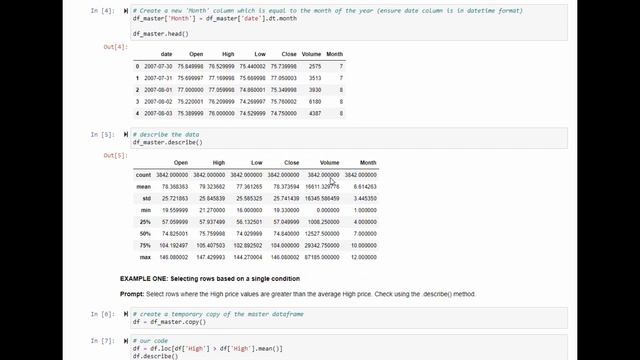The height and width of the screenshot is (360, 640).
Task: Run cell In [7] using its run icon
Action: pos(126,341)
